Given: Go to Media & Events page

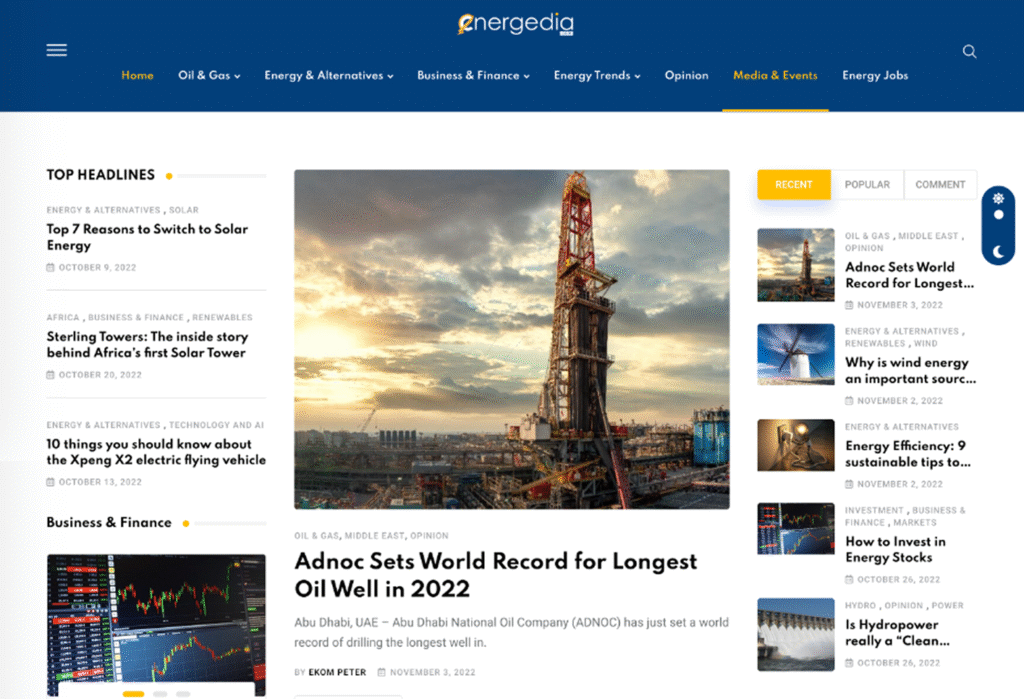Looking at the screenshot, I should [775, 76].
